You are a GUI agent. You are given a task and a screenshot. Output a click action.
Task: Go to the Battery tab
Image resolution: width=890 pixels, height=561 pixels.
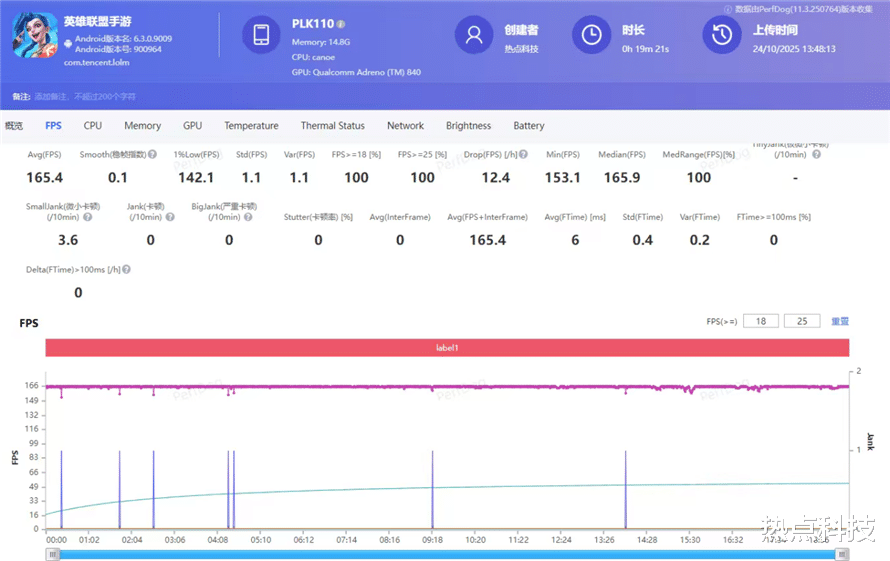pyautogui.click(x=528, y=126)
